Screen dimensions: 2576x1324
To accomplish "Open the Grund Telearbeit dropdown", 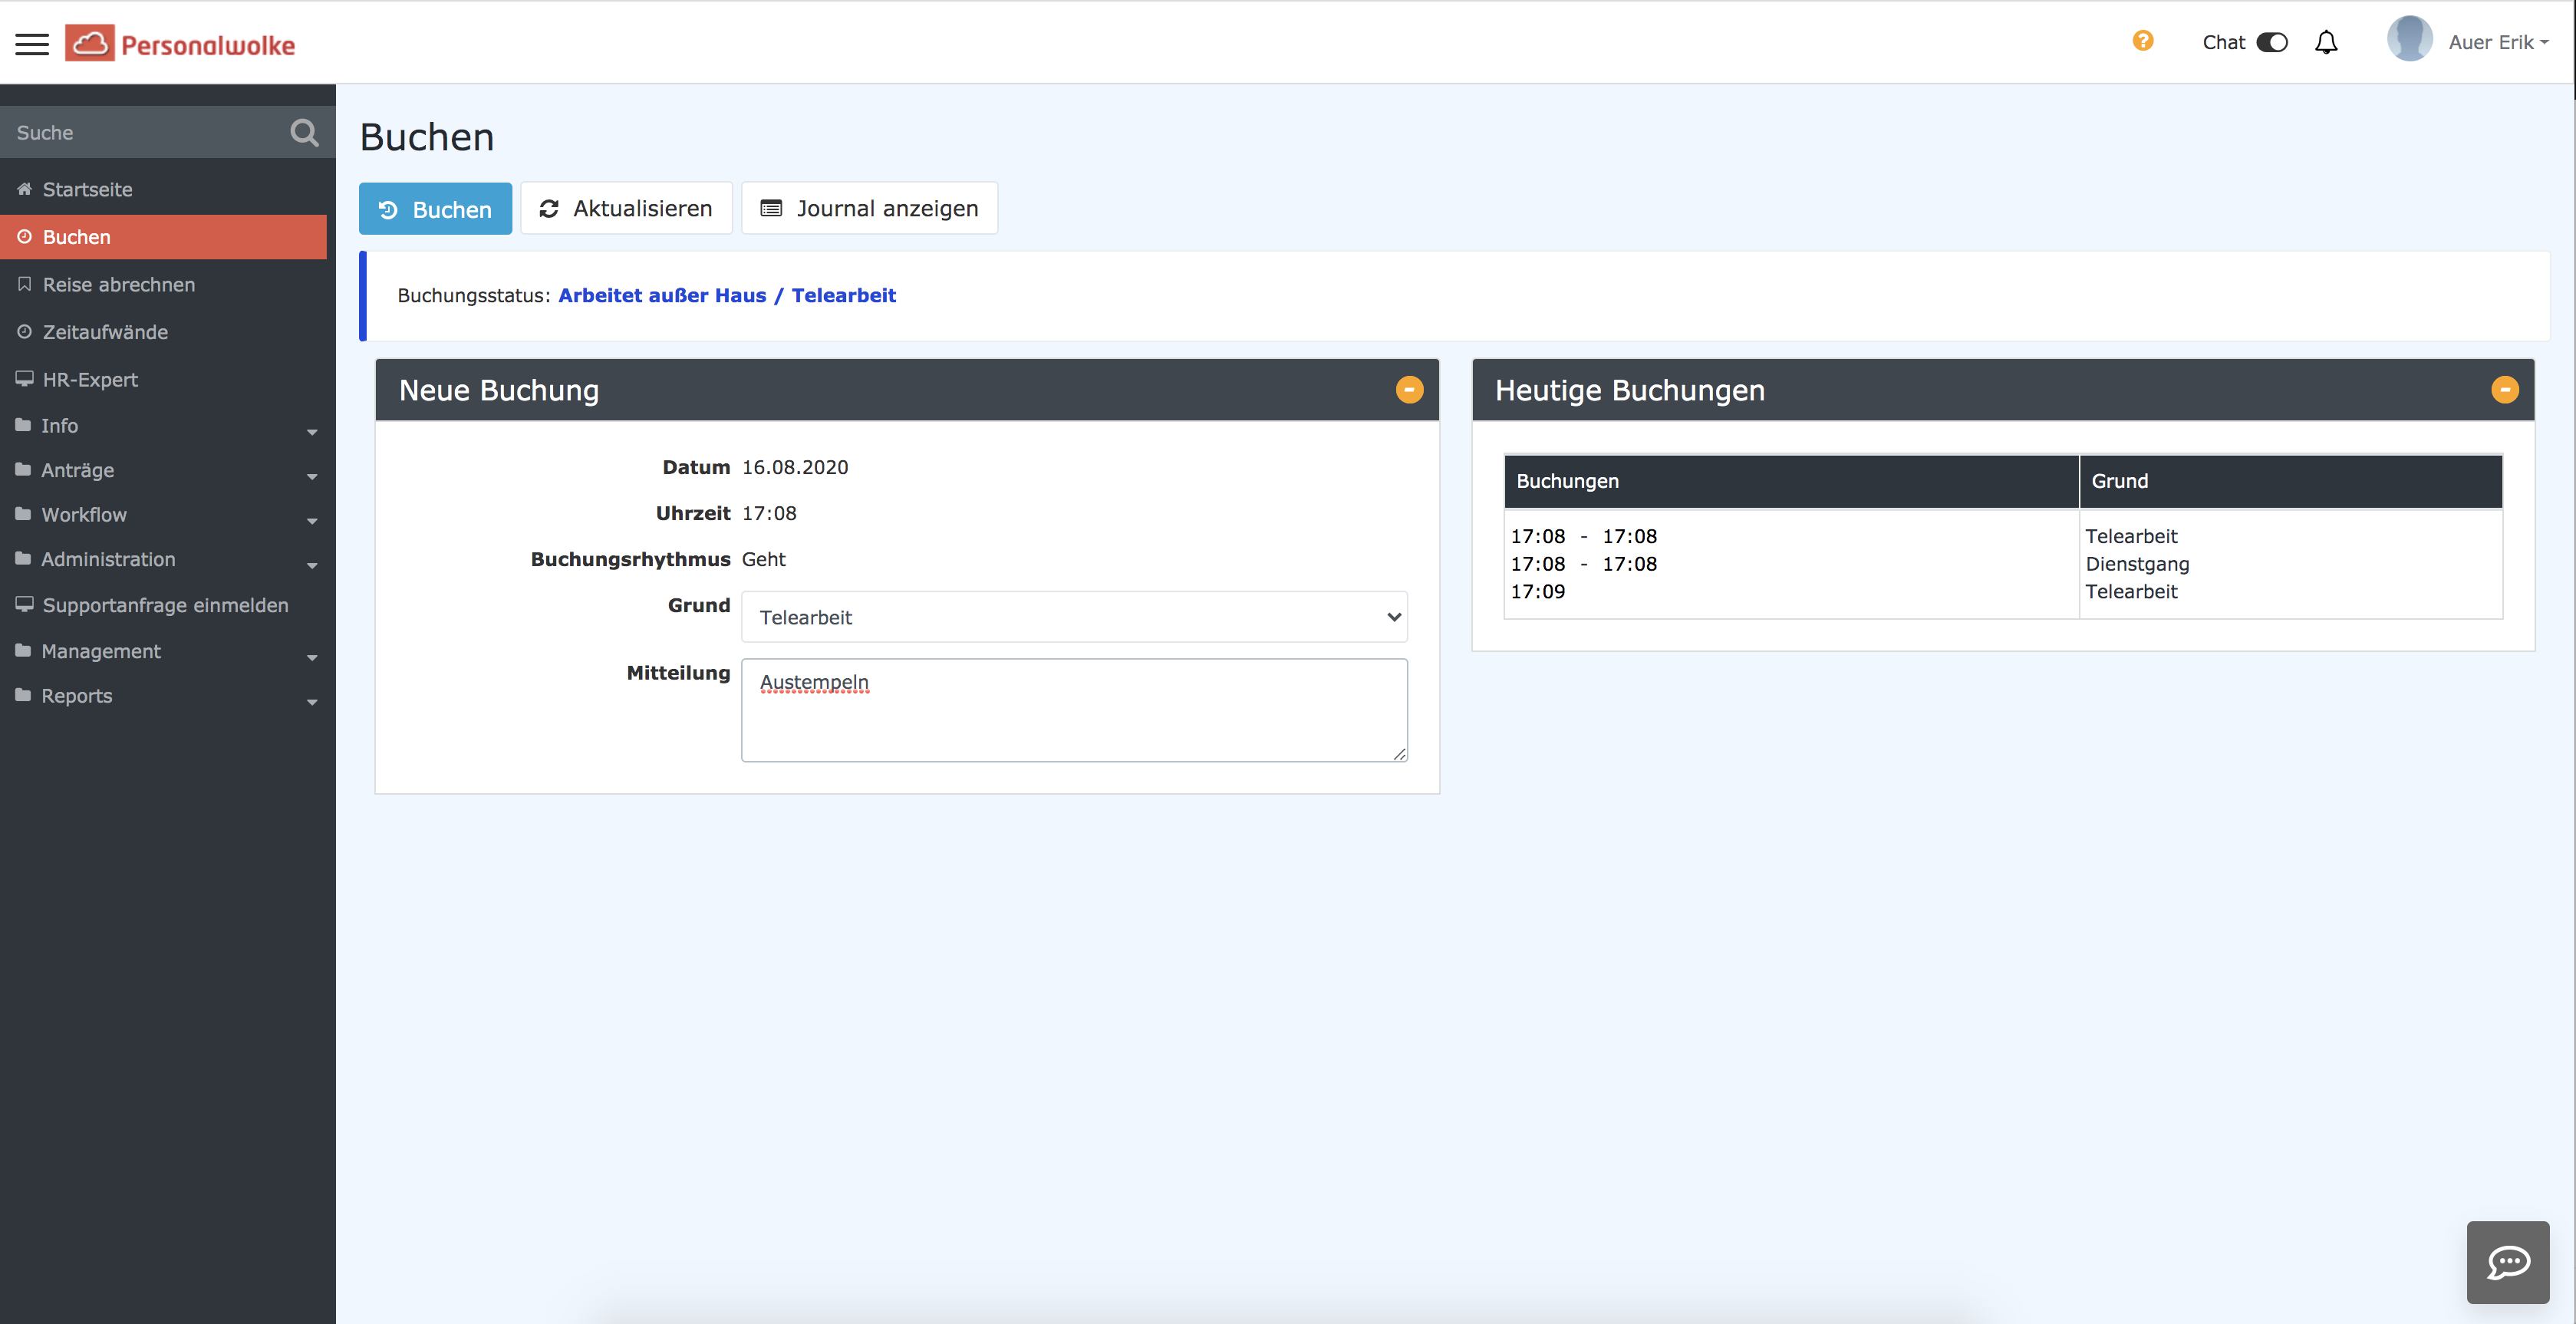I will 1074,617.
